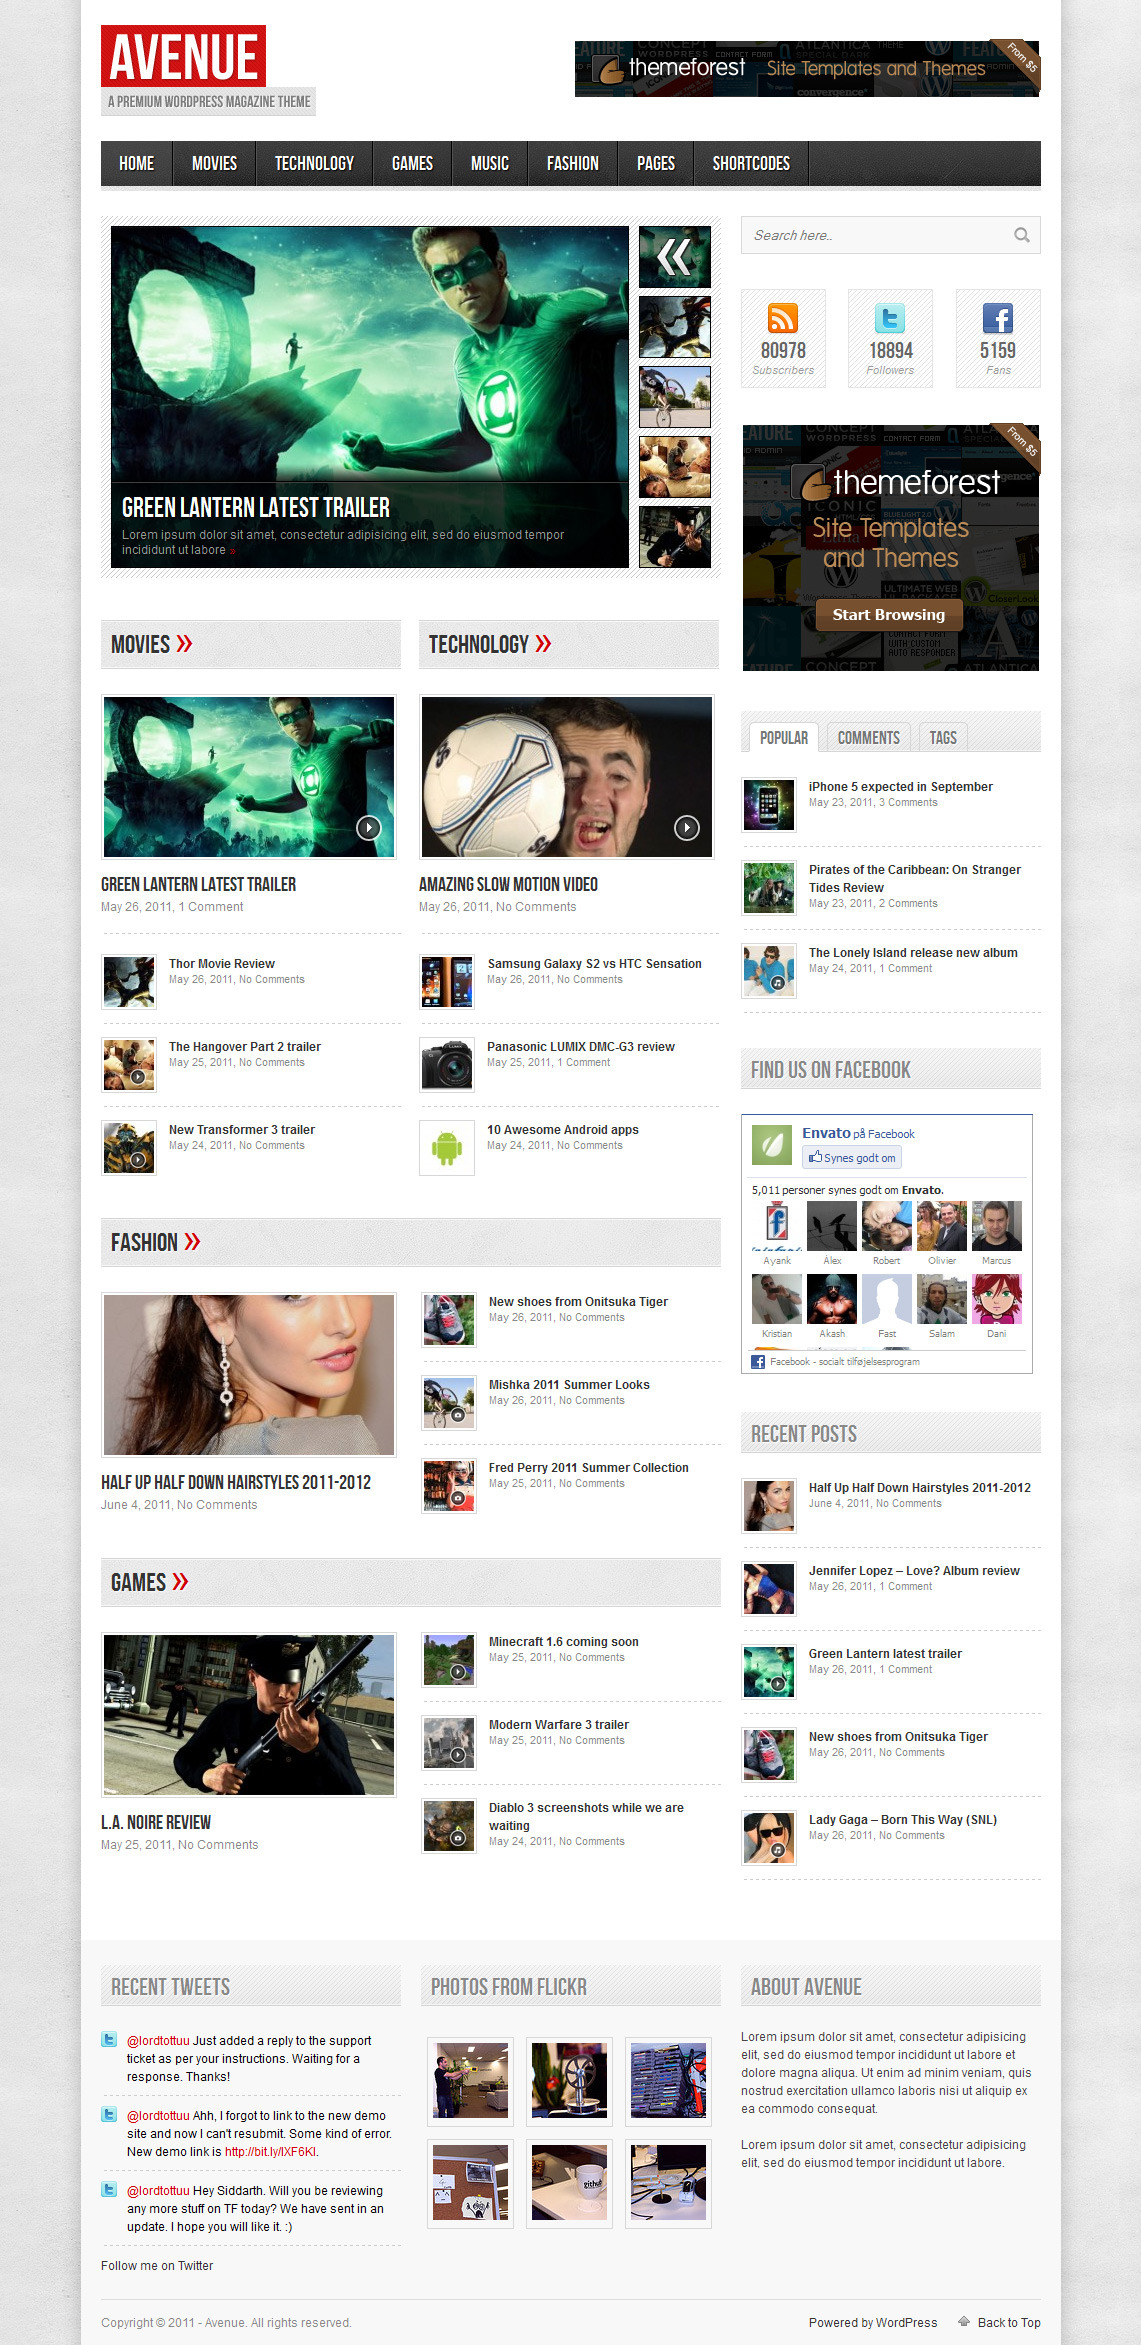
Task: Click the Facebook like 'Synes godt om' button
Action: [x=852, y=1157]
